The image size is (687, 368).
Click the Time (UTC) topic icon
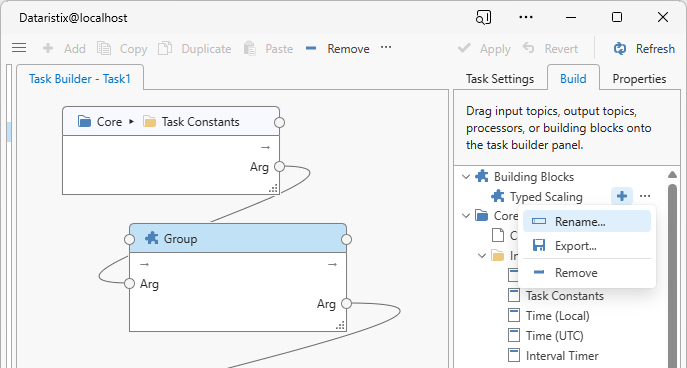pos(513,336)
